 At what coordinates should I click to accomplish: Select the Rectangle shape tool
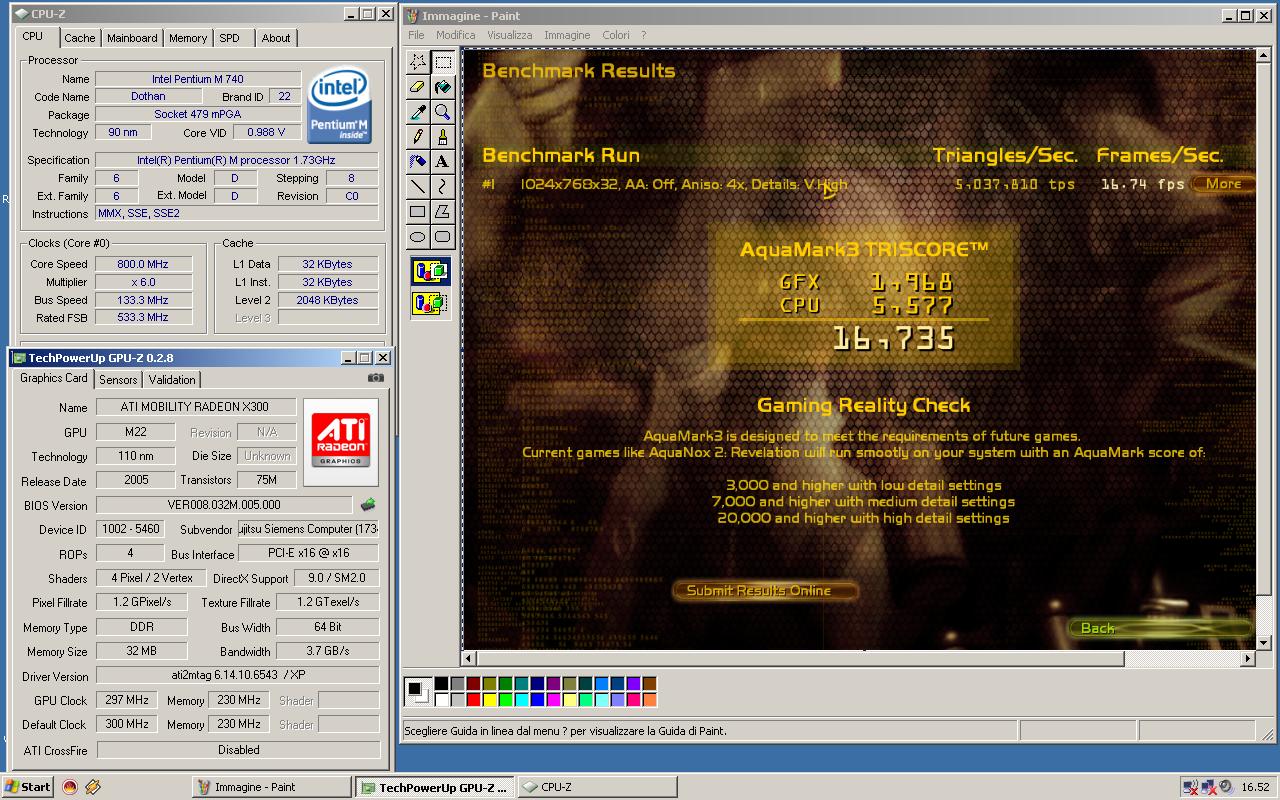pyautogui.click(x=418, y=212)
